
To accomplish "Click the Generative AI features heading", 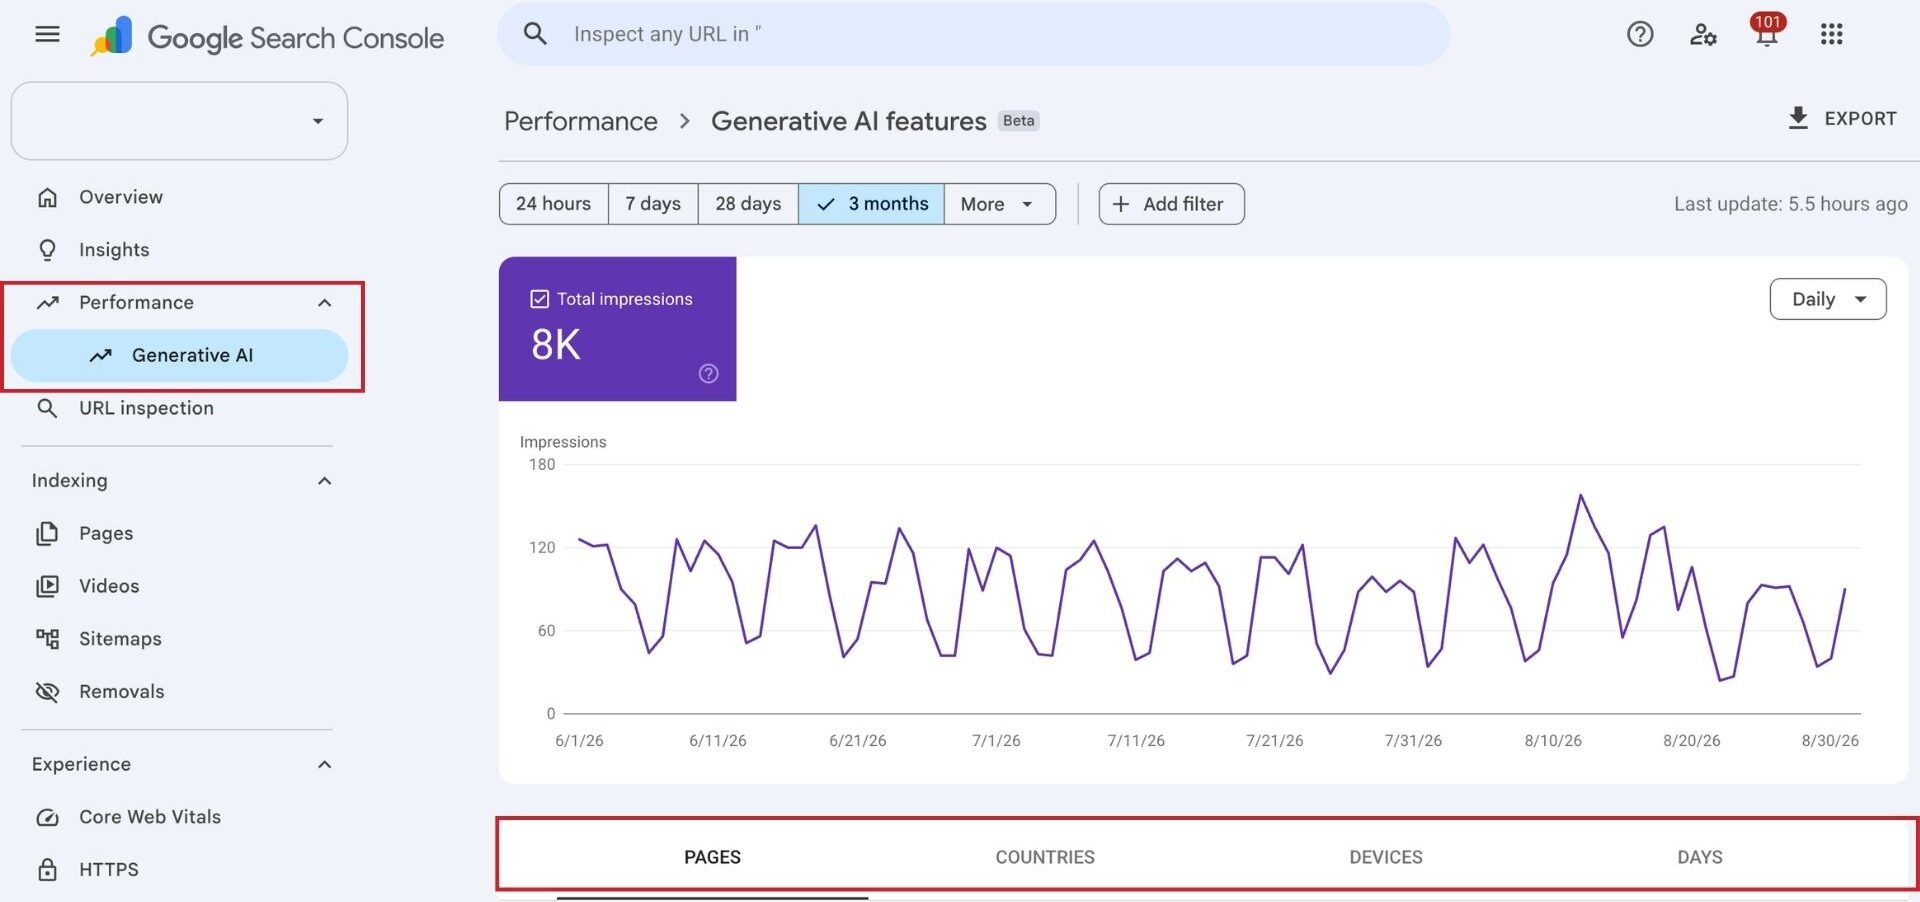I will [848, 121].
